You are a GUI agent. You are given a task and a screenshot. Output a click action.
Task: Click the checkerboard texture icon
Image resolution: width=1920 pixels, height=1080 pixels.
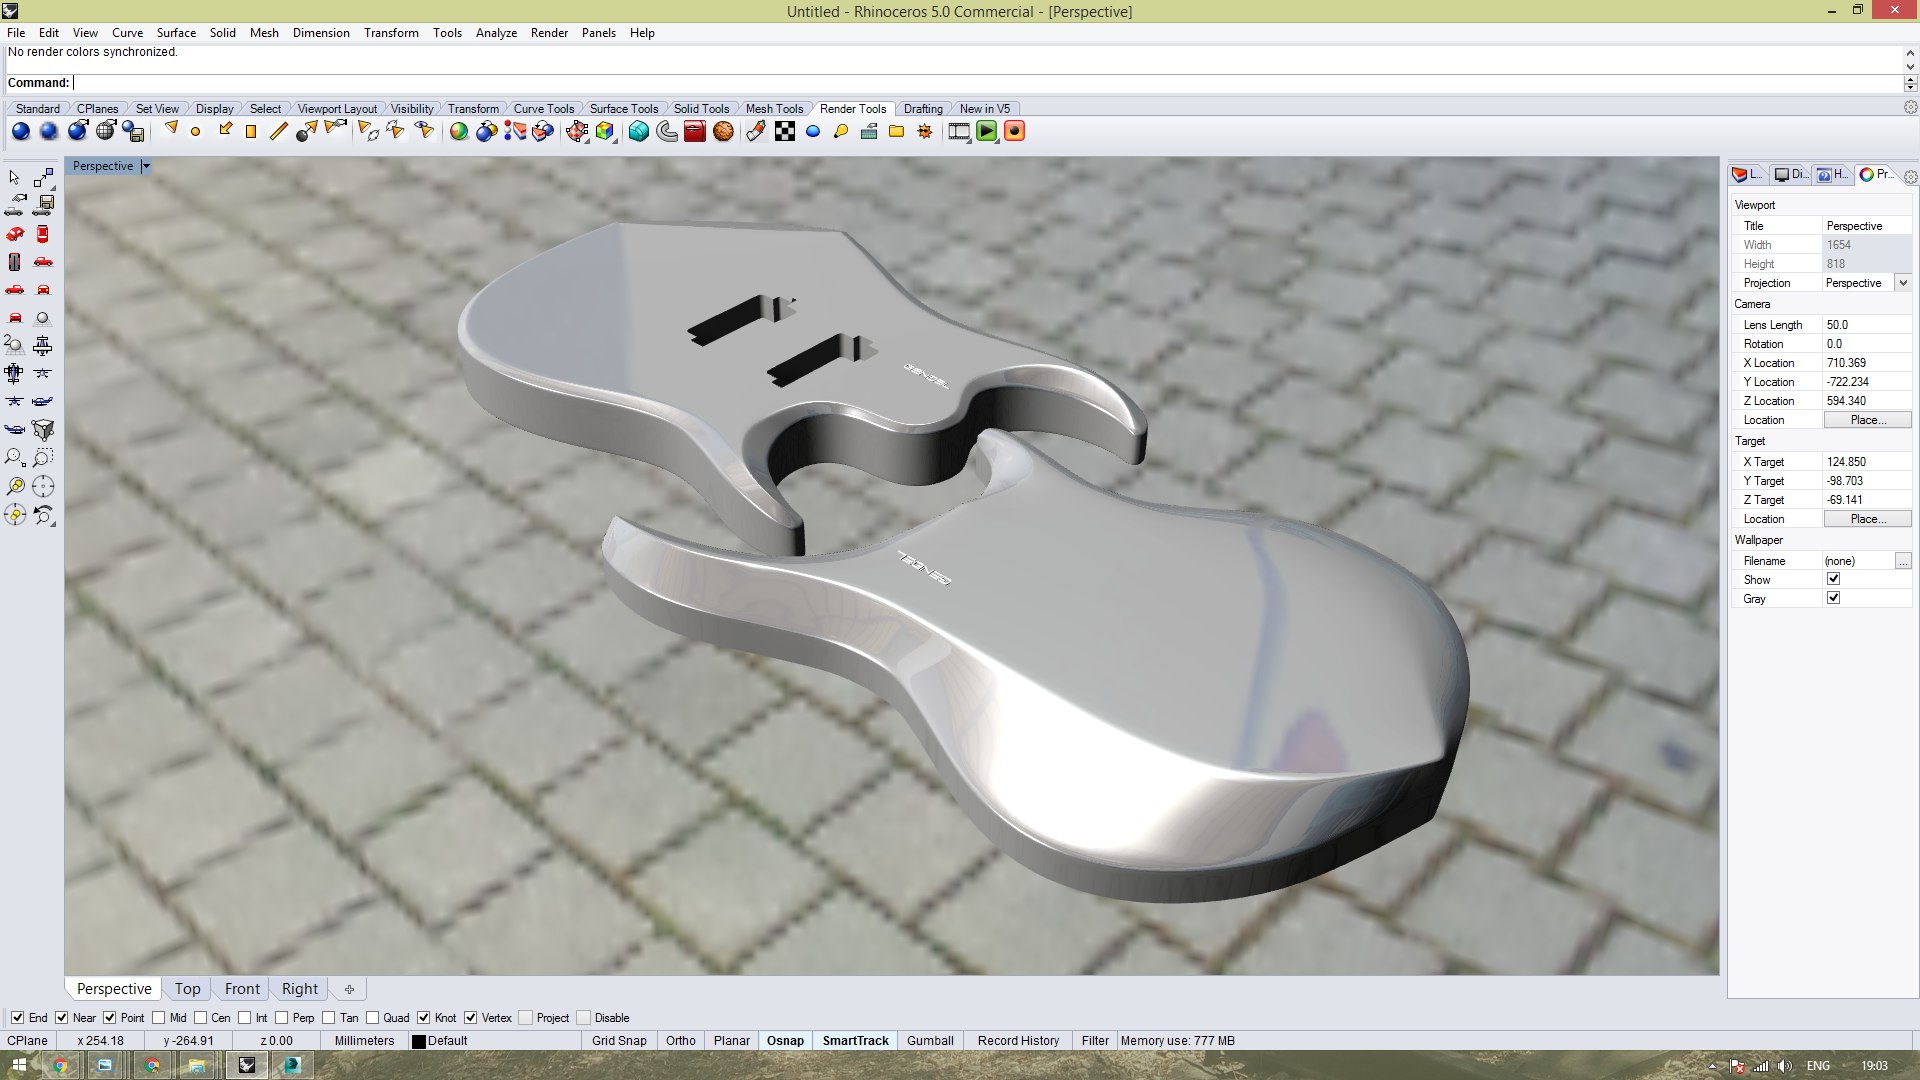point(785,131)
